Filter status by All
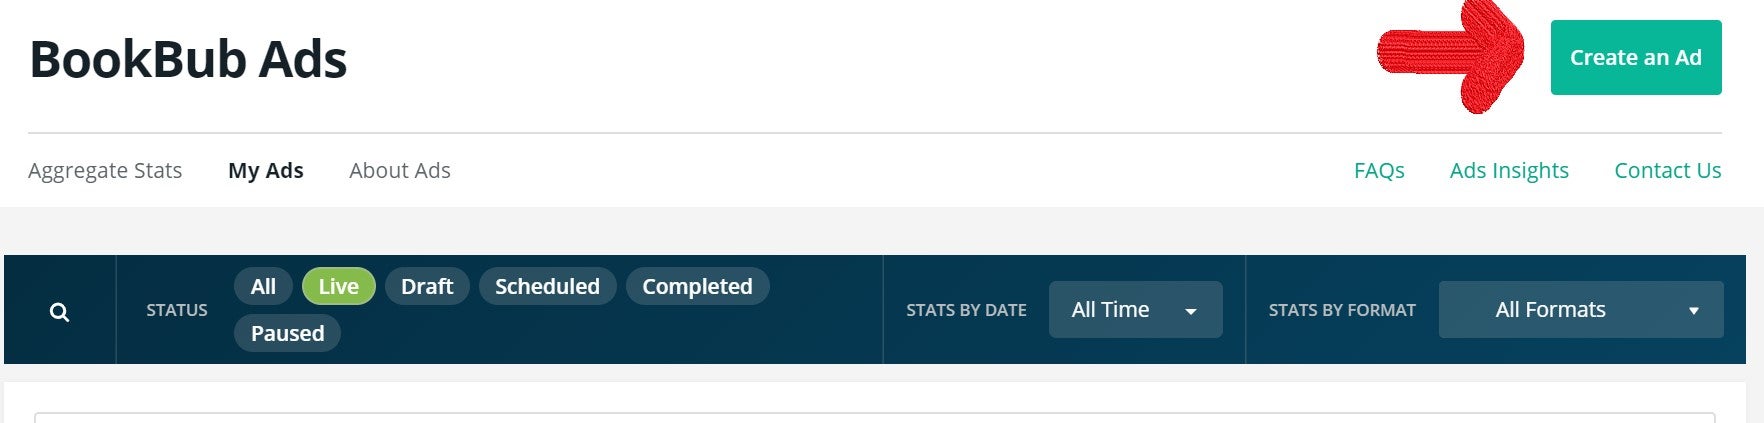The image size is (1764, 423). click(263, 287)
